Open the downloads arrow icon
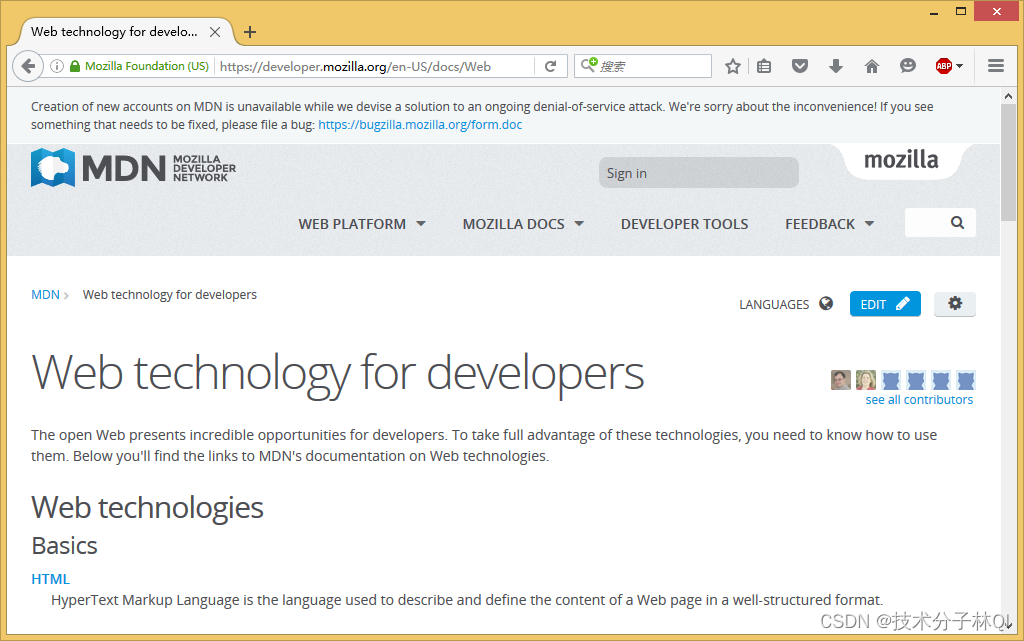The image size is (1024, 641). (x=836, y=66)
